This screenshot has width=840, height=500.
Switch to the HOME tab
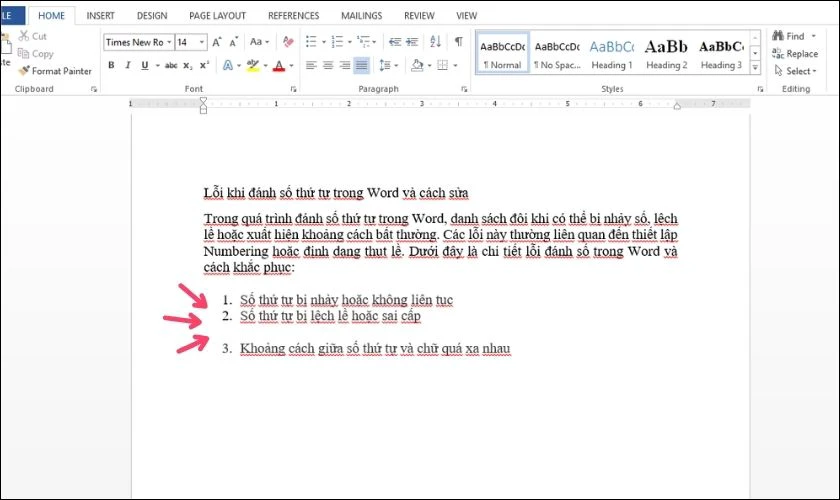(x=51, y=16)
